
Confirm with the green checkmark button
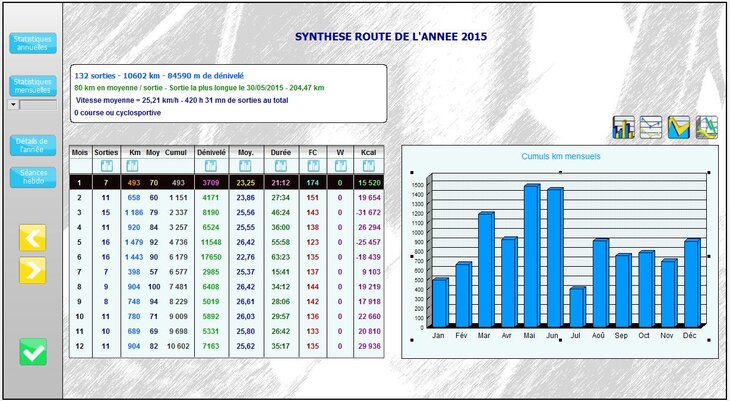point(33,352)
